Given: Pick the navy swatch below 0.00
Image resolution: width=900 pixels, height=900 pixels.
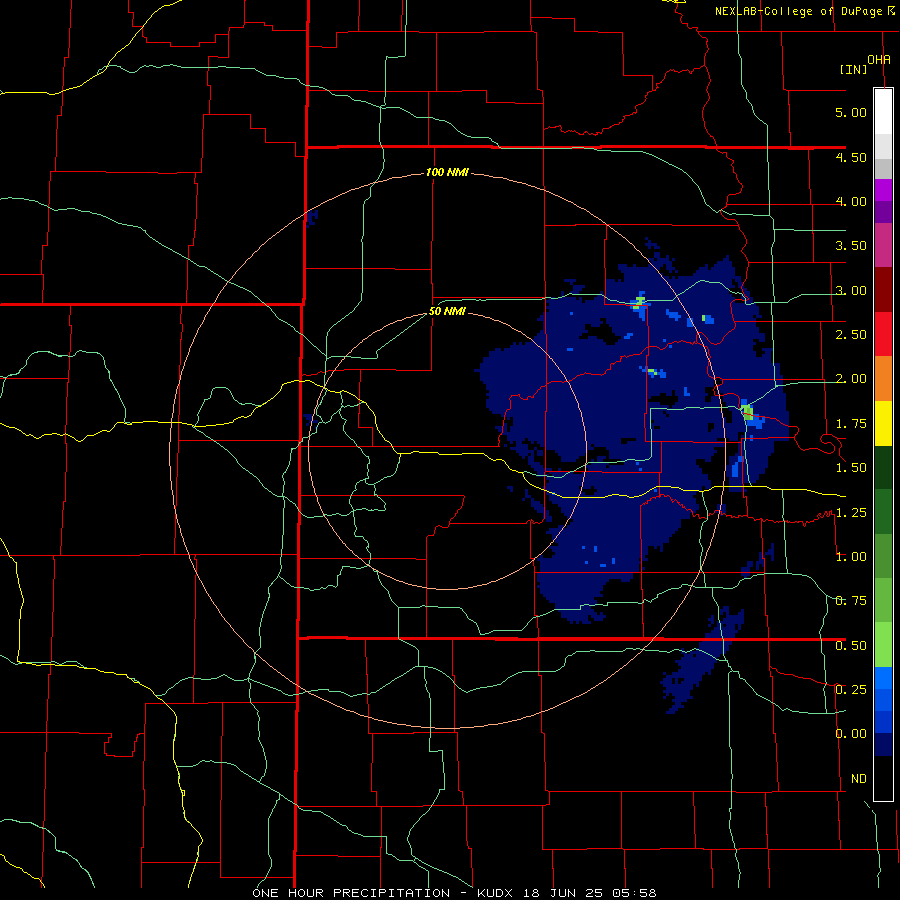Looking at the screenshot, I should pos(883,745).
